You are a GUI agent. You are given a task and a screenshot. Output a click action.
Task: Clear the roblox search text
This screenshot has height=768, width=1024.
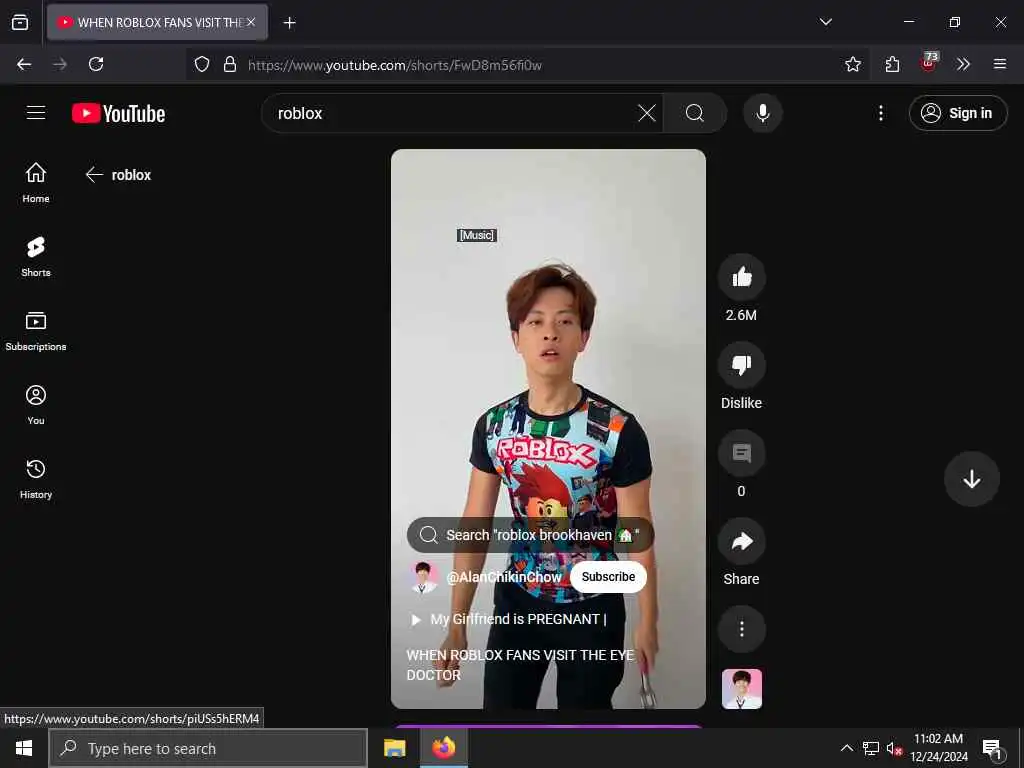[x=647, y=114]
